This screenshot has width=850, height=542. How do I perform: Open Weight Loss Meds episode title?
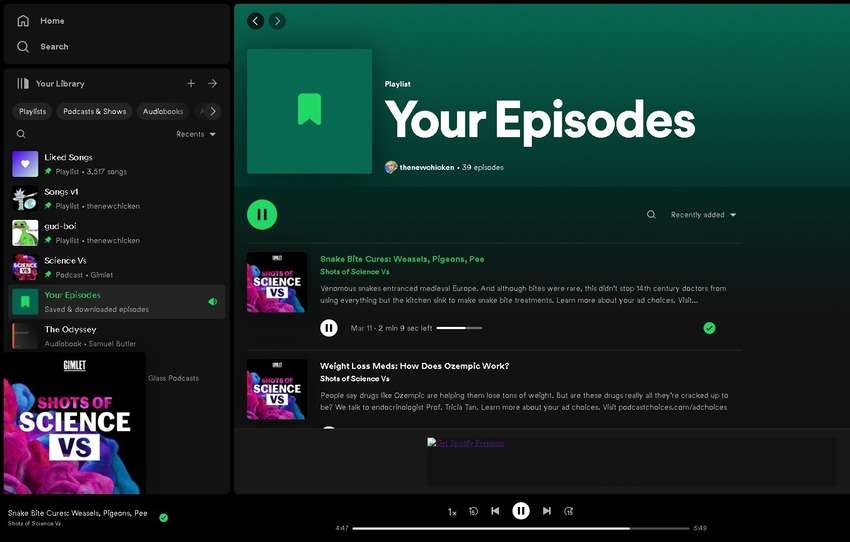414,366
